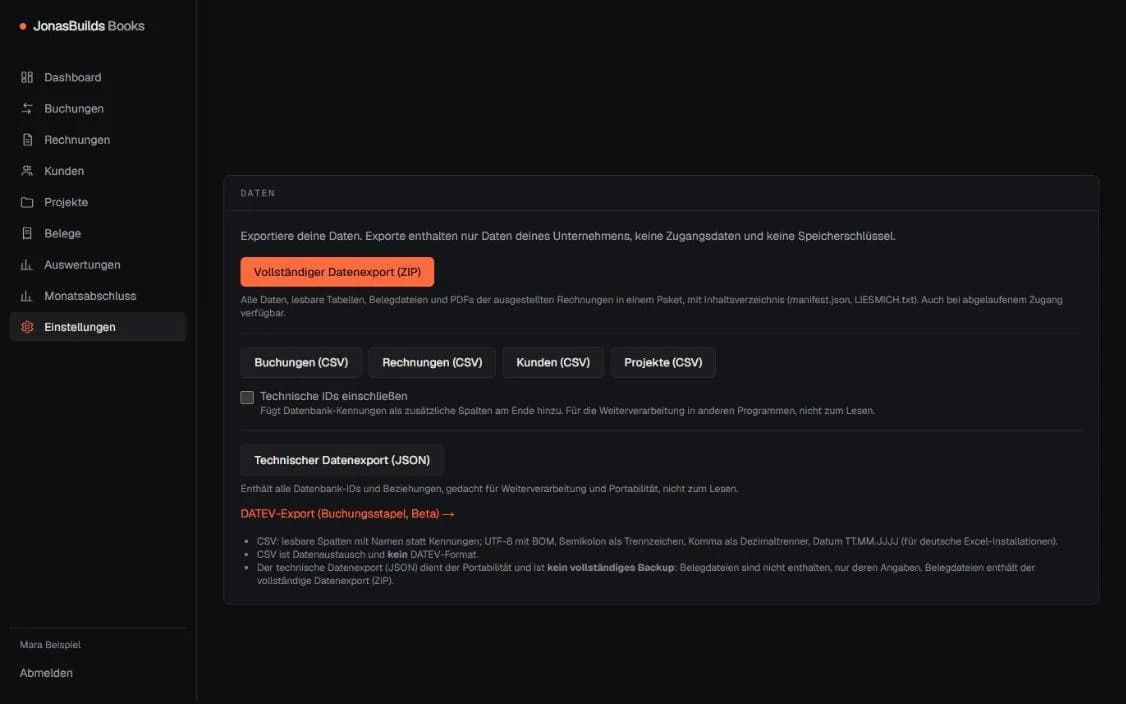Click Abmelden to log out
Screen dimensions: 1126x704
pyautogui.click(x=46, y=673)
